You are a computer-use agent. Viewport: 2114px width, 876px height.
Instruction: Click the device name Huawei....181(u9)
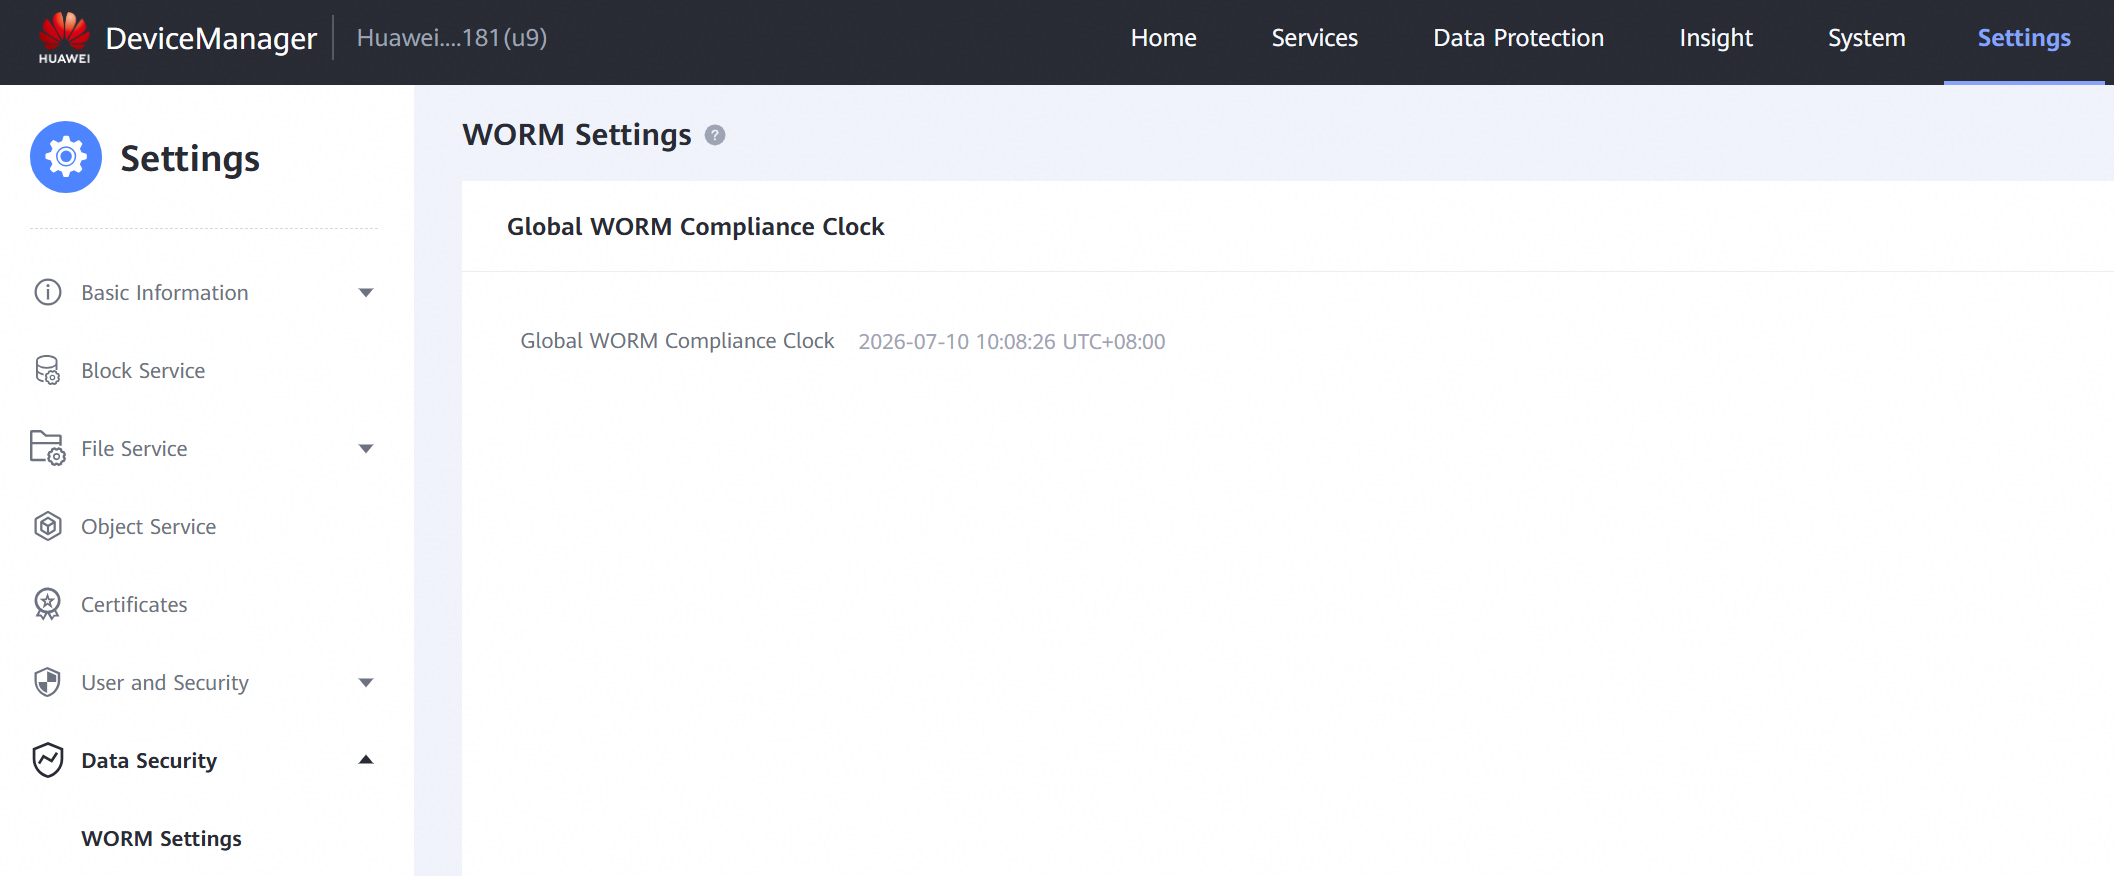(x=452, y=38)
